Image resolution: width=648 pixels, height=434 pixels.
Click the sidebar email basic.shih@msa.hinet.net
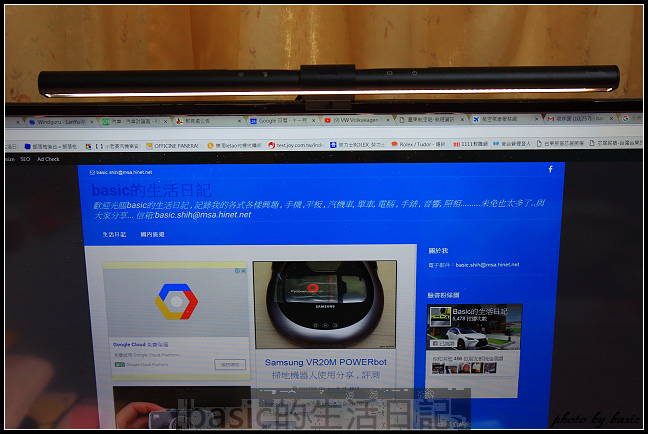pyautogui.click(x=487, y=265)
